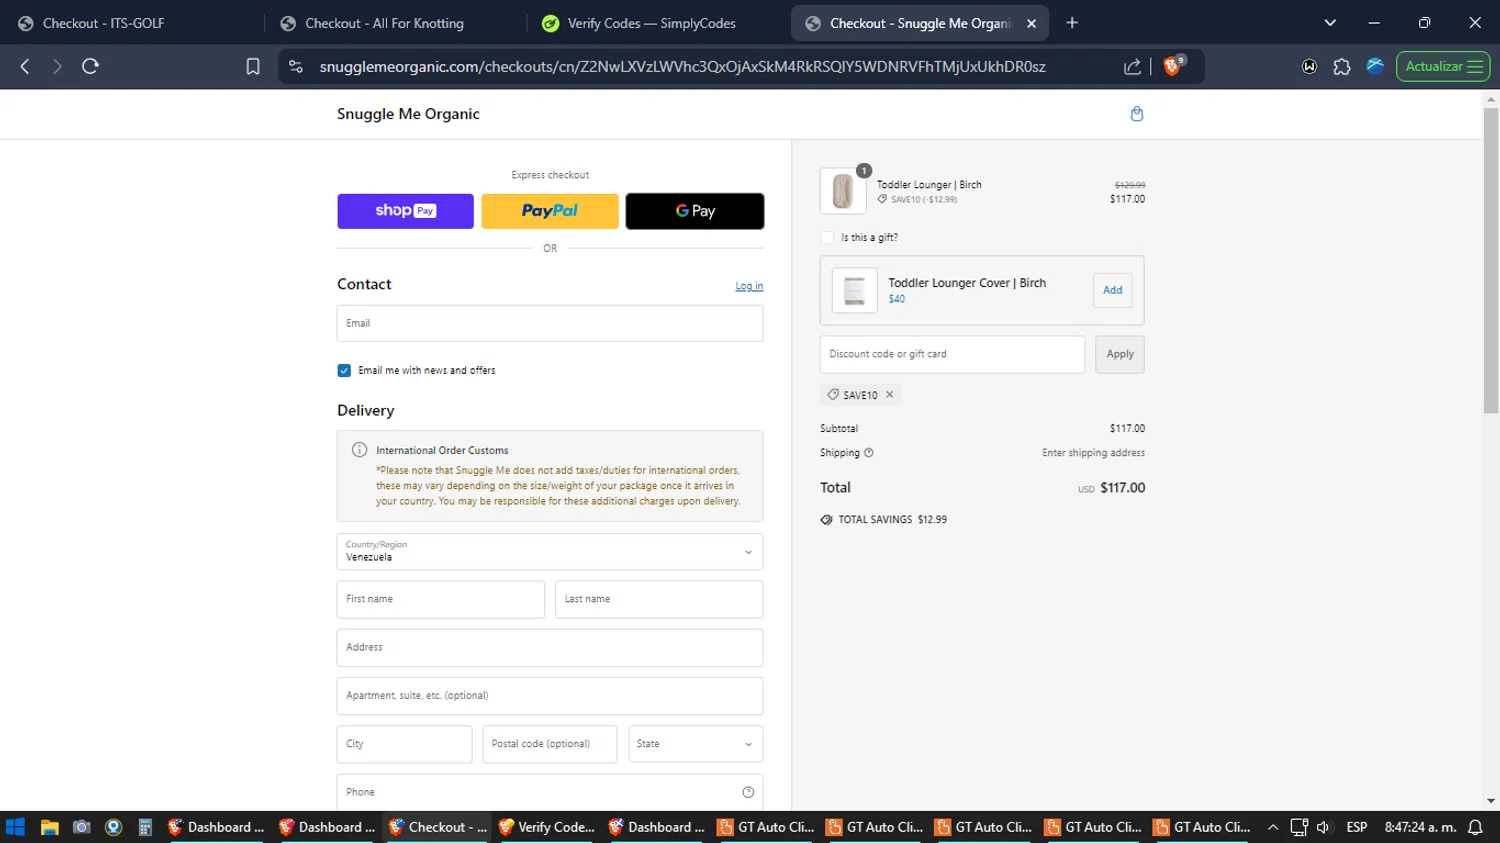This screenshot has width=1500, height=843.
Task: Open the taskbar clock showing 8:47:24
Action: (1420, 827)
